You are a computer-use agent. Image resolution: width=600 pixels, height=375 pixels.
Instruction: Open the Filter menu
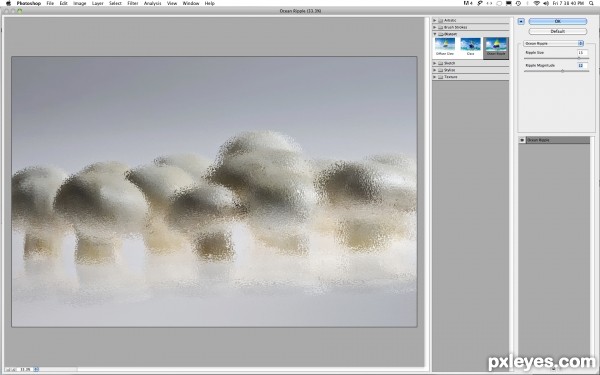click(133, 3)
